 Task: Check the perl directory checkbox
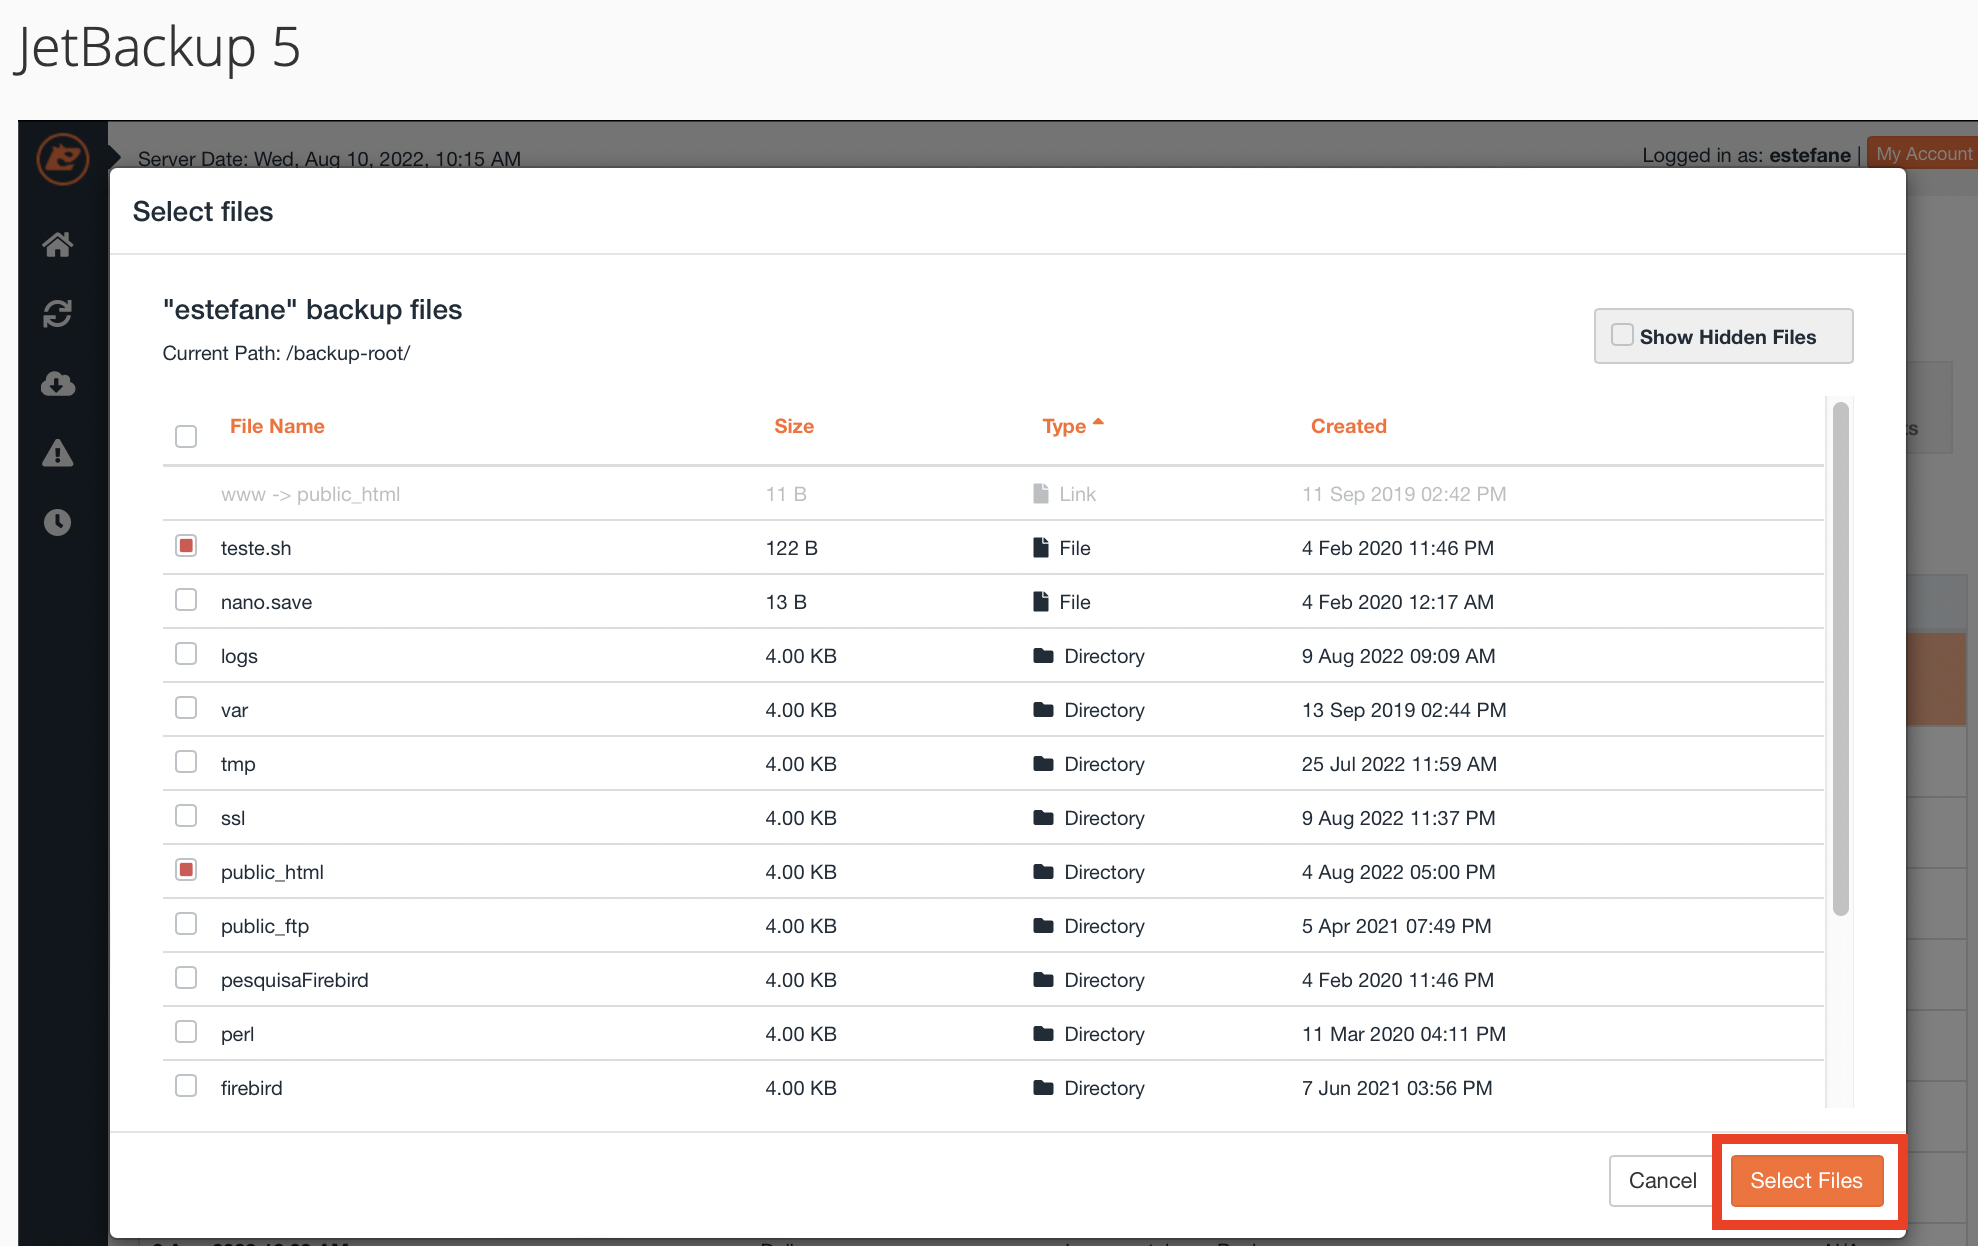click(x=186, y=1031)
